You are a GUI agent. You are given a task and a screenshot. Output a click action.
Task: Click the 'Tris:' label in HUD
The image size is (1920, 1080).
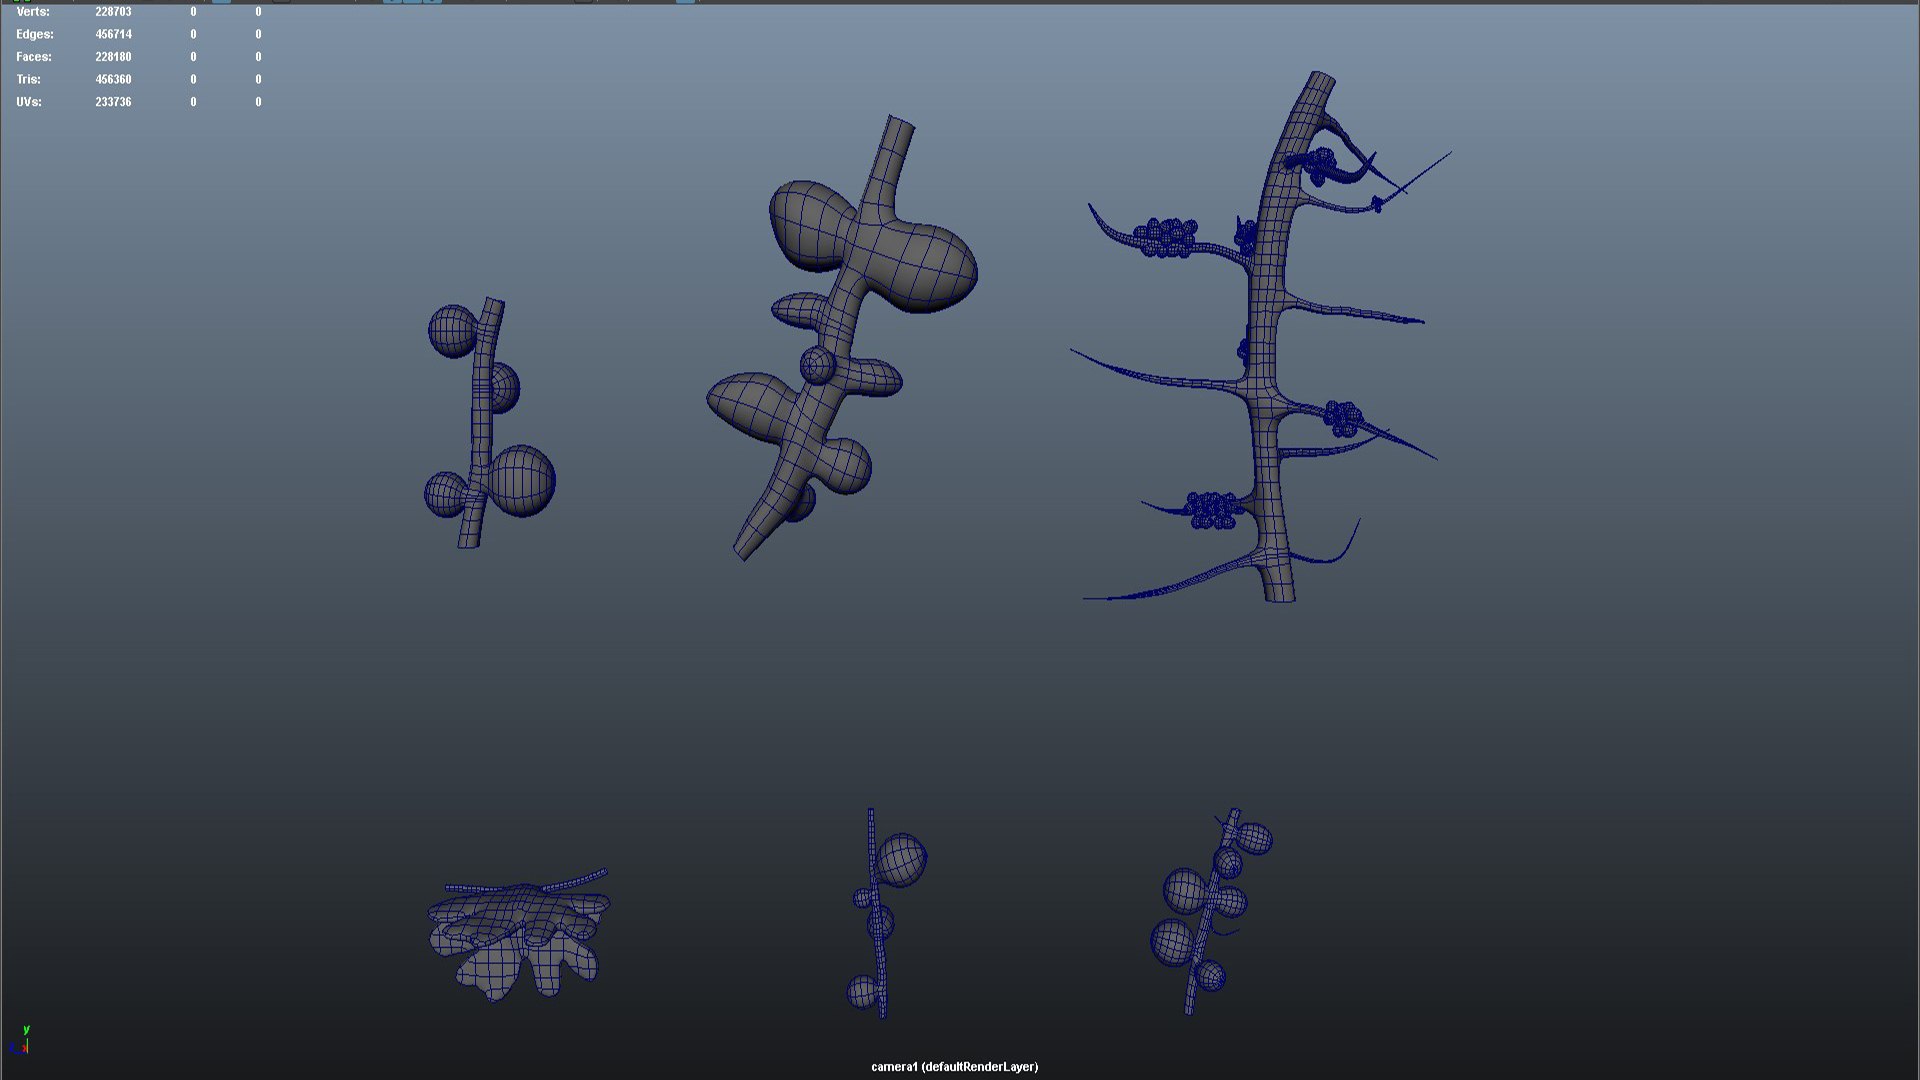[28, 79]
